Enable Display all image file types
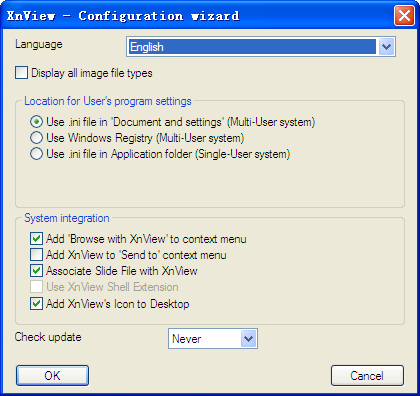The image size is (420, 396). click(21, 73)
